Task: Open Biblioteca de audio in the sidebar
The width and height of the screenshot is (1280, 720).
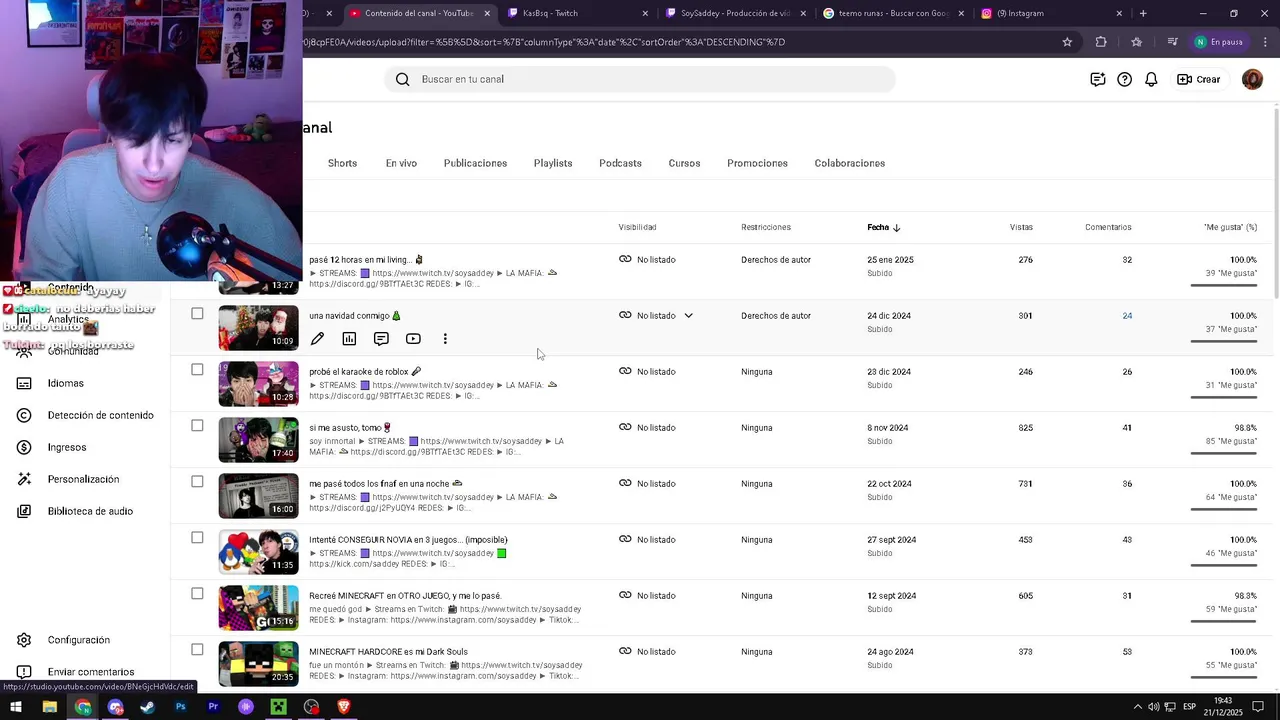Action: [90, 511]
